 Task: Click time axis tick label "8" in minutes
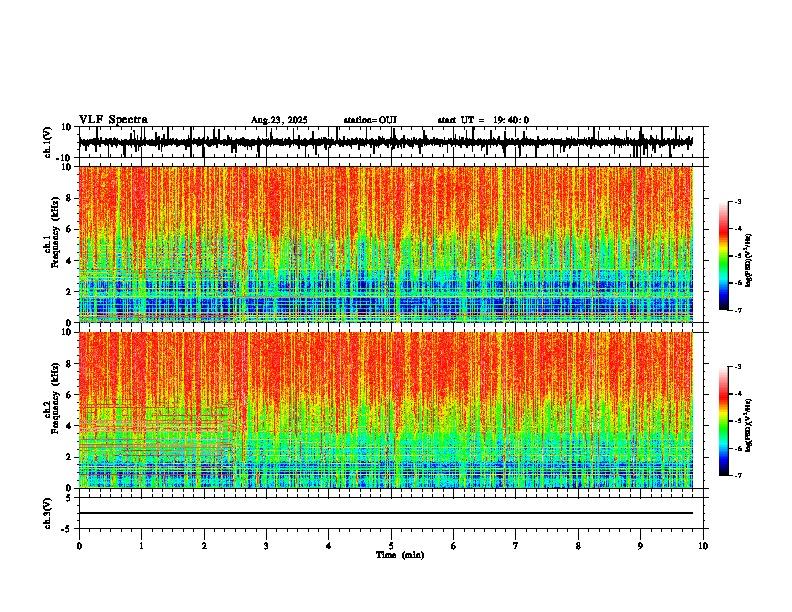click(x=578, y=546)
